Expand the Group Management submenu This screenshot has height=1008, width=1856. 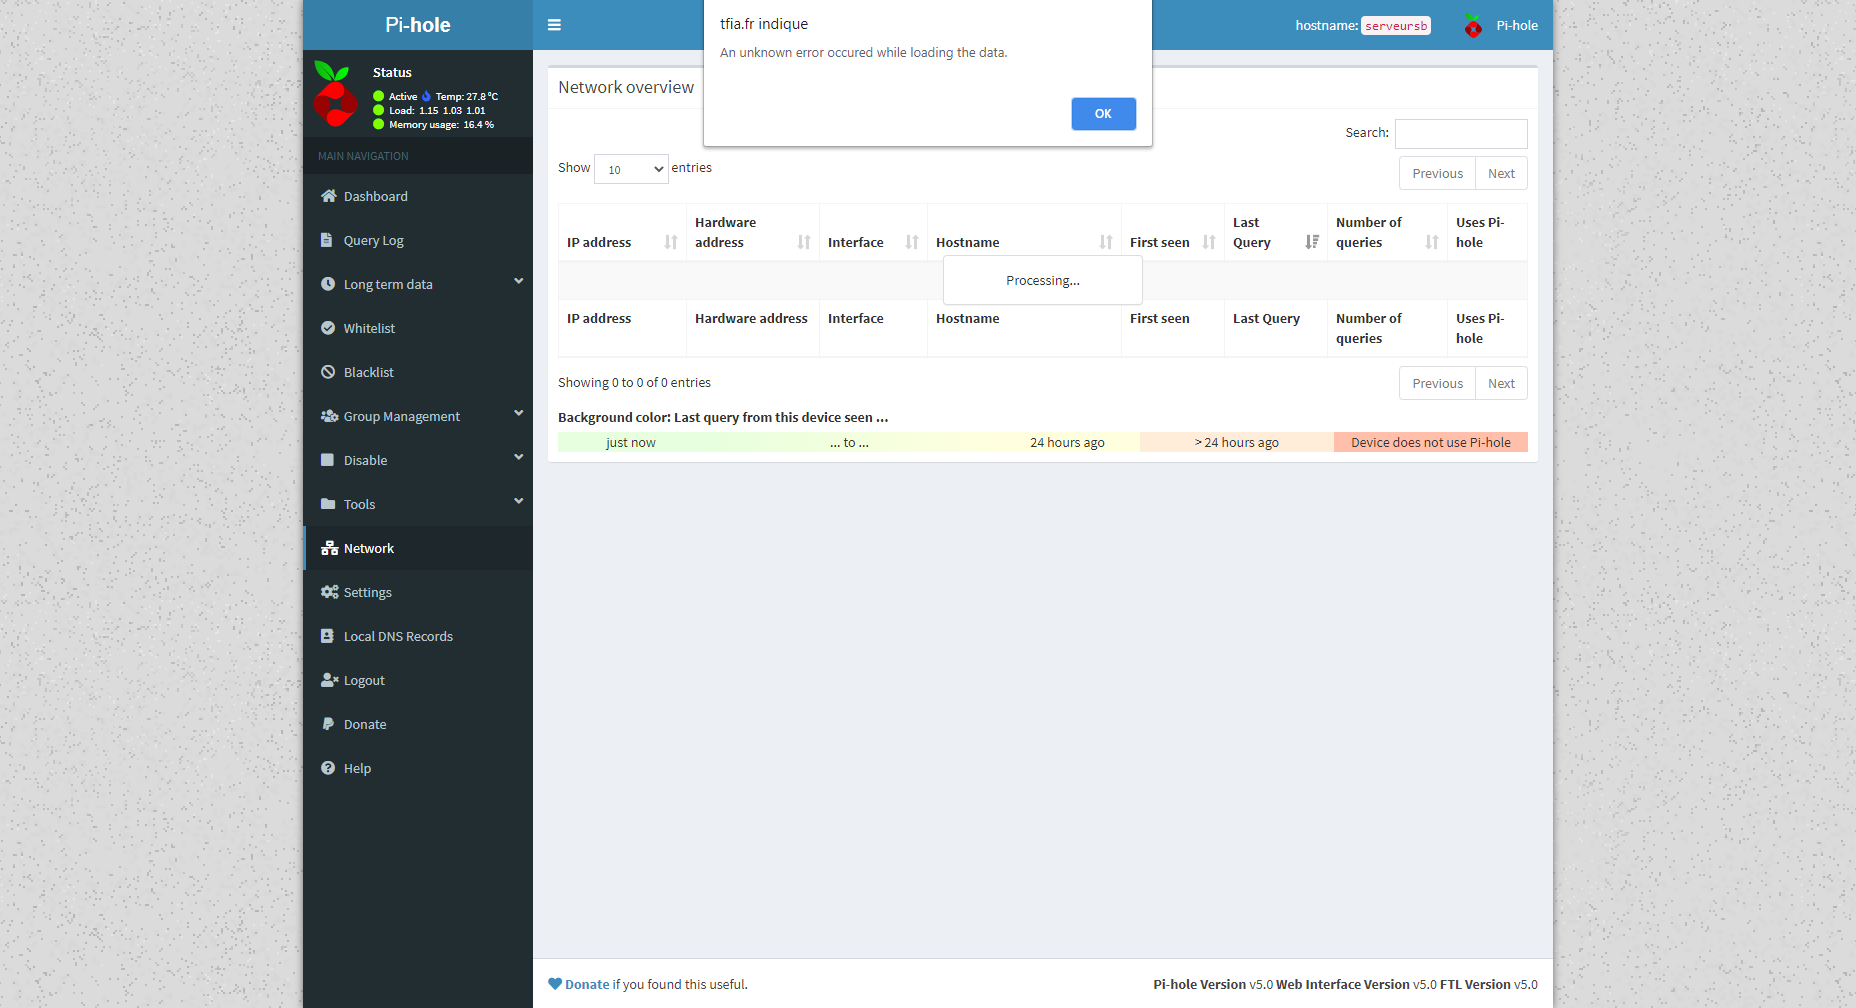pos(518,413)
